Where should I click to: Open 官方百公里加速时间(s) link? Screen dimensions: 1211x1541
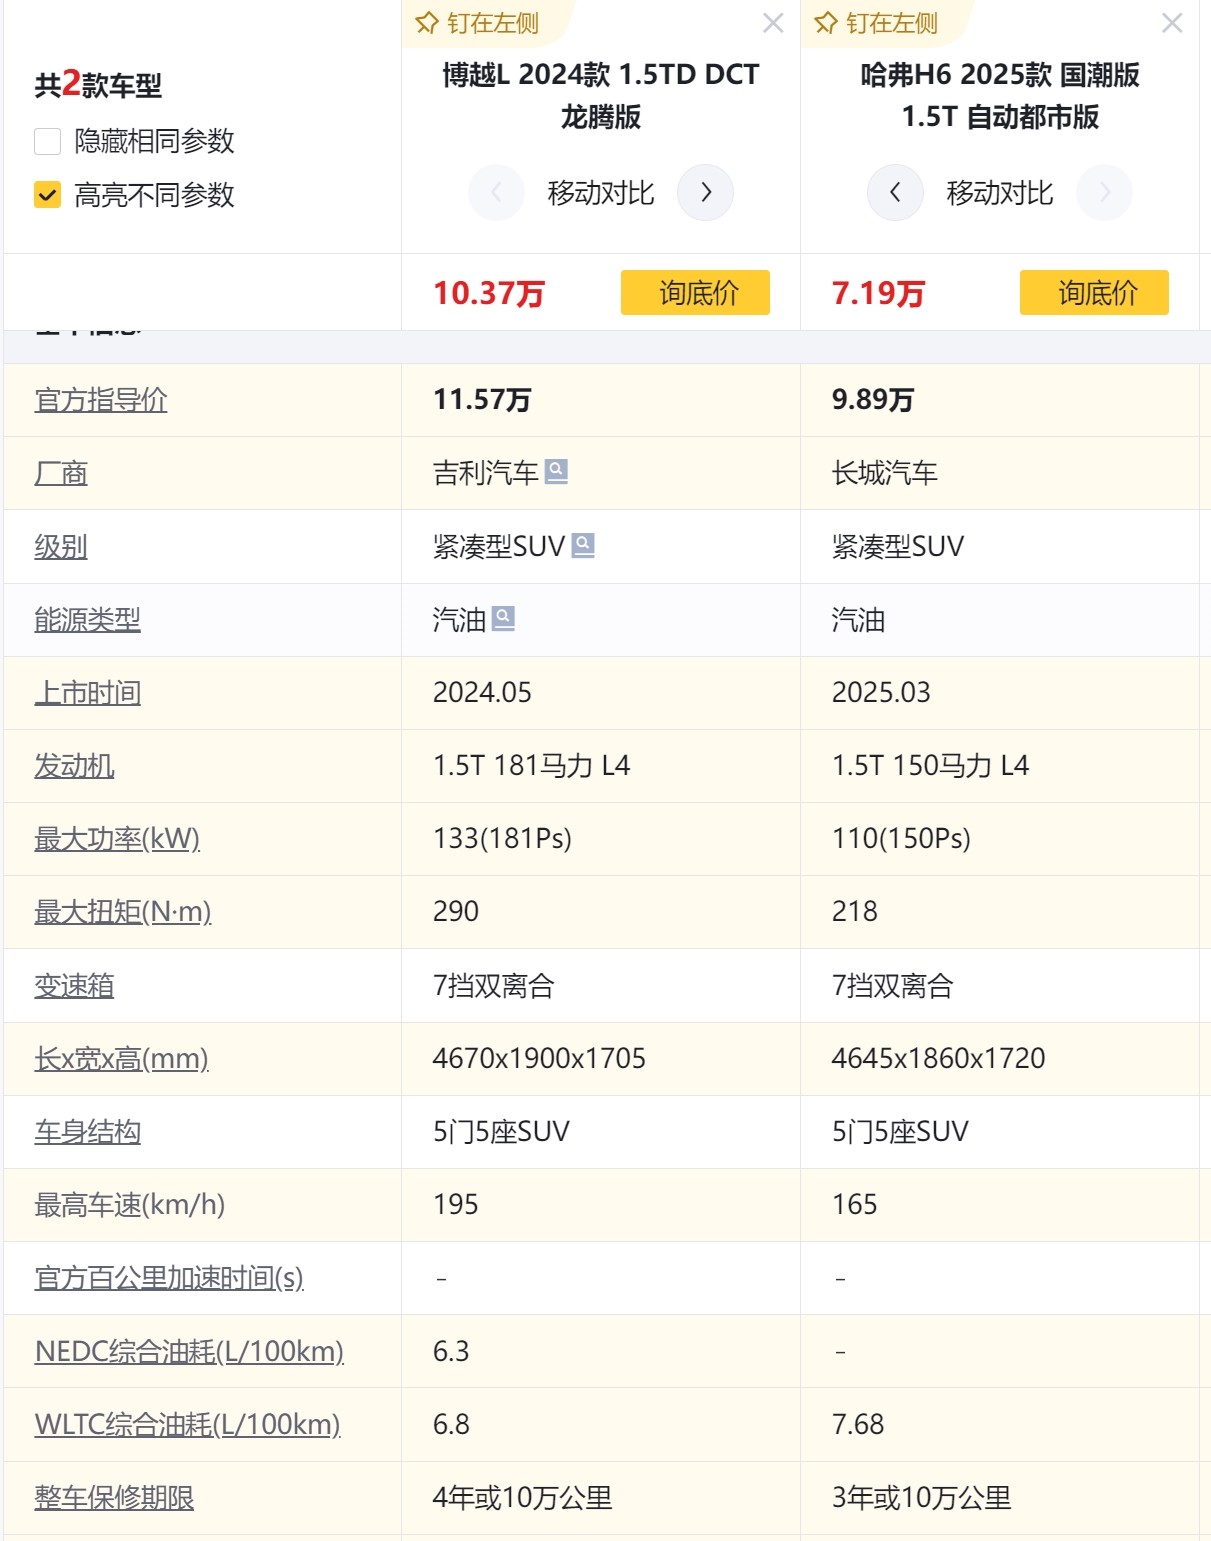pos(169,1278)
